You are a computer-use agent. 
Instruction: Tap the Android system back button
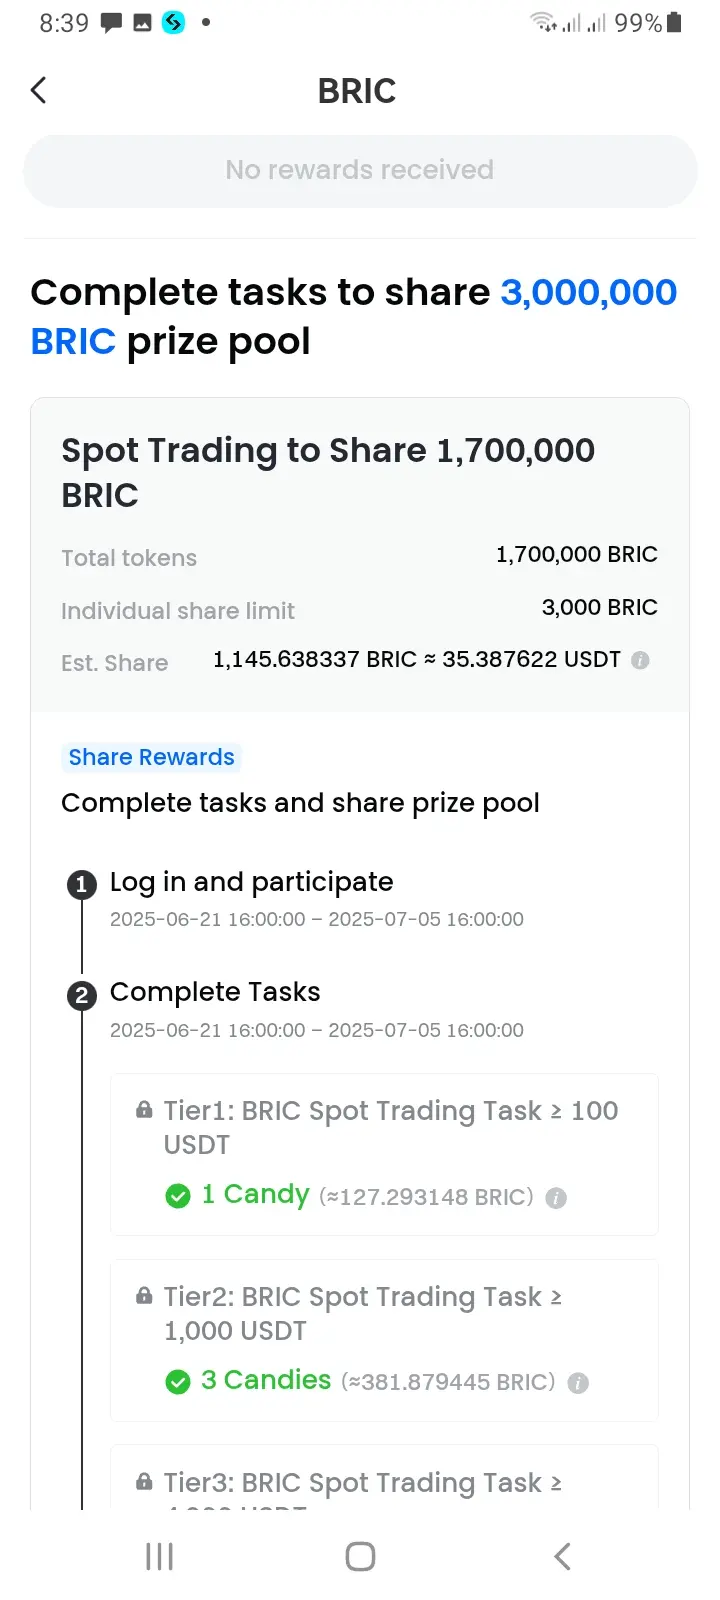pos(562,1556)
